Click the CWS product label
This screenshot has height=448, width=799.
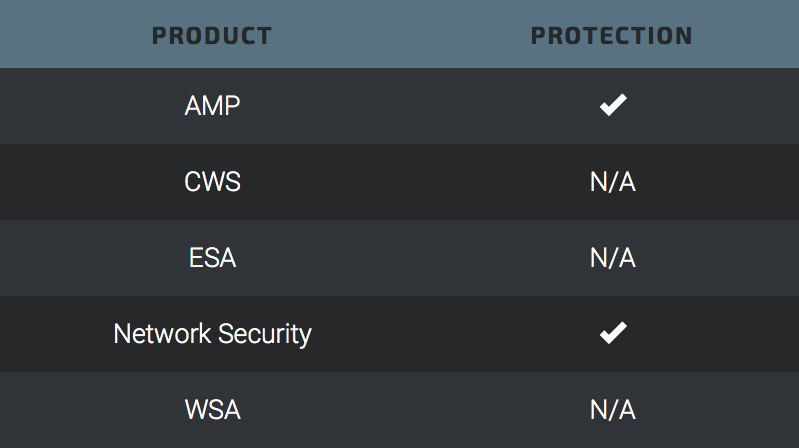[x=212, y=182]
